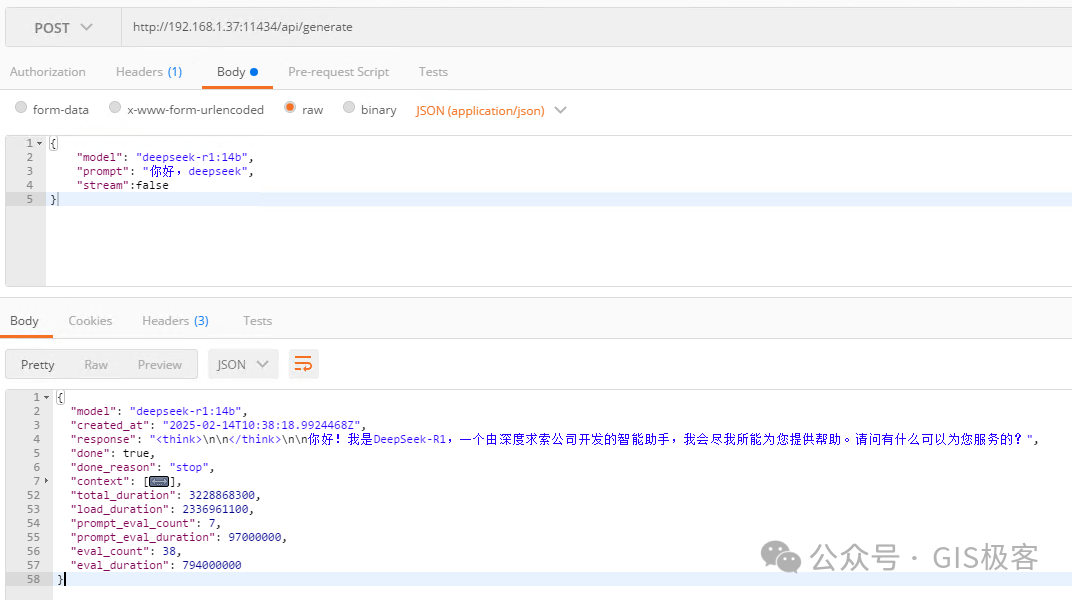Select the request Body tab
The height and width of the screenshot is (600, 1072).
(x=237, y=72)
